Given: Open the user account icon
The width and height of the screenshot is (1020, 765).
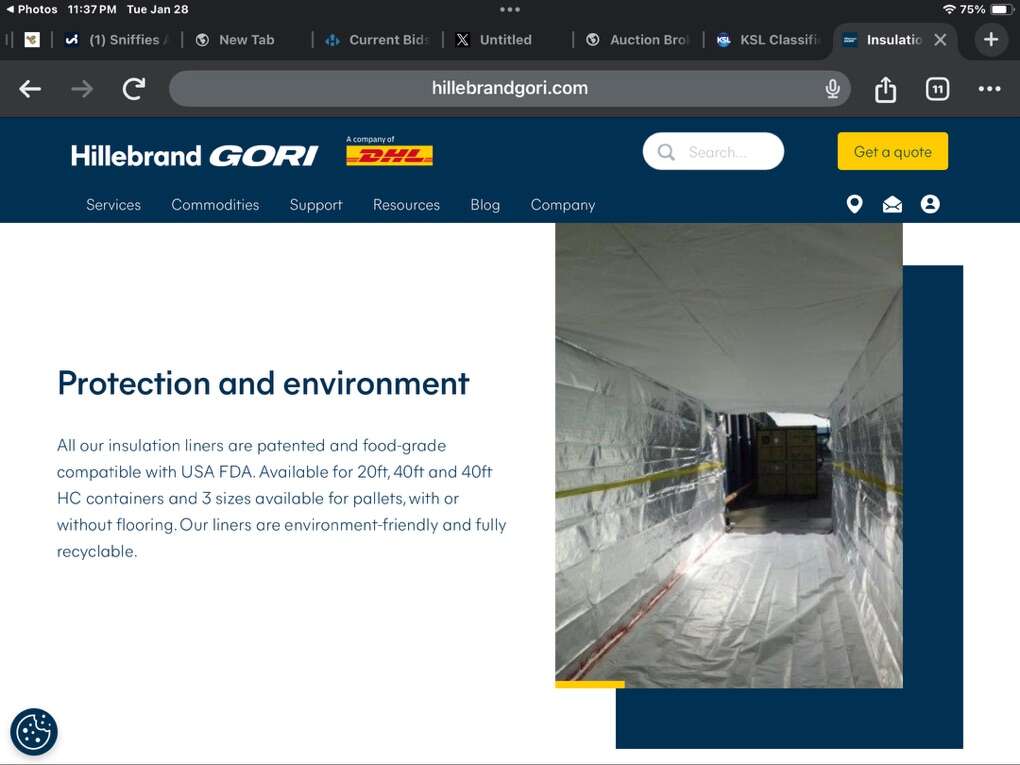Looking at the screenshot, I should pos(930,204).
